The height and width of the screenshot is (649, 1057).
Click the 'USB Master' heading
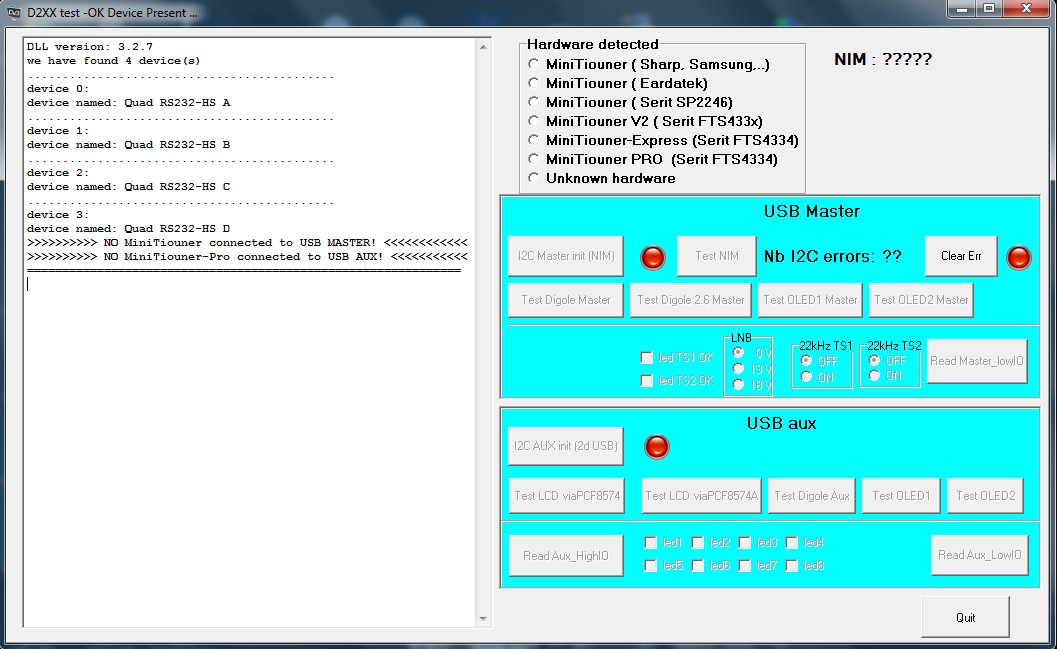pos(812,212)
